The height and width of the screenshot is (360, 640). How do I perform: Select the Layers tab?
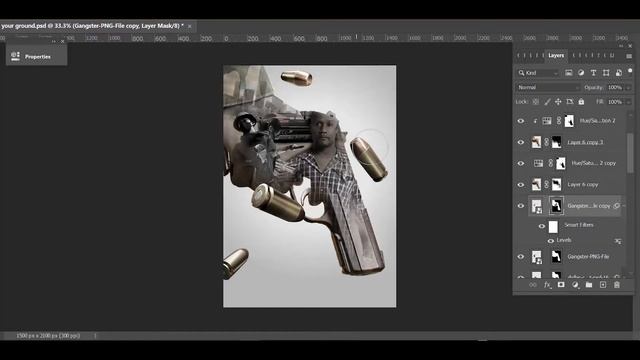(x=556, y=56)
